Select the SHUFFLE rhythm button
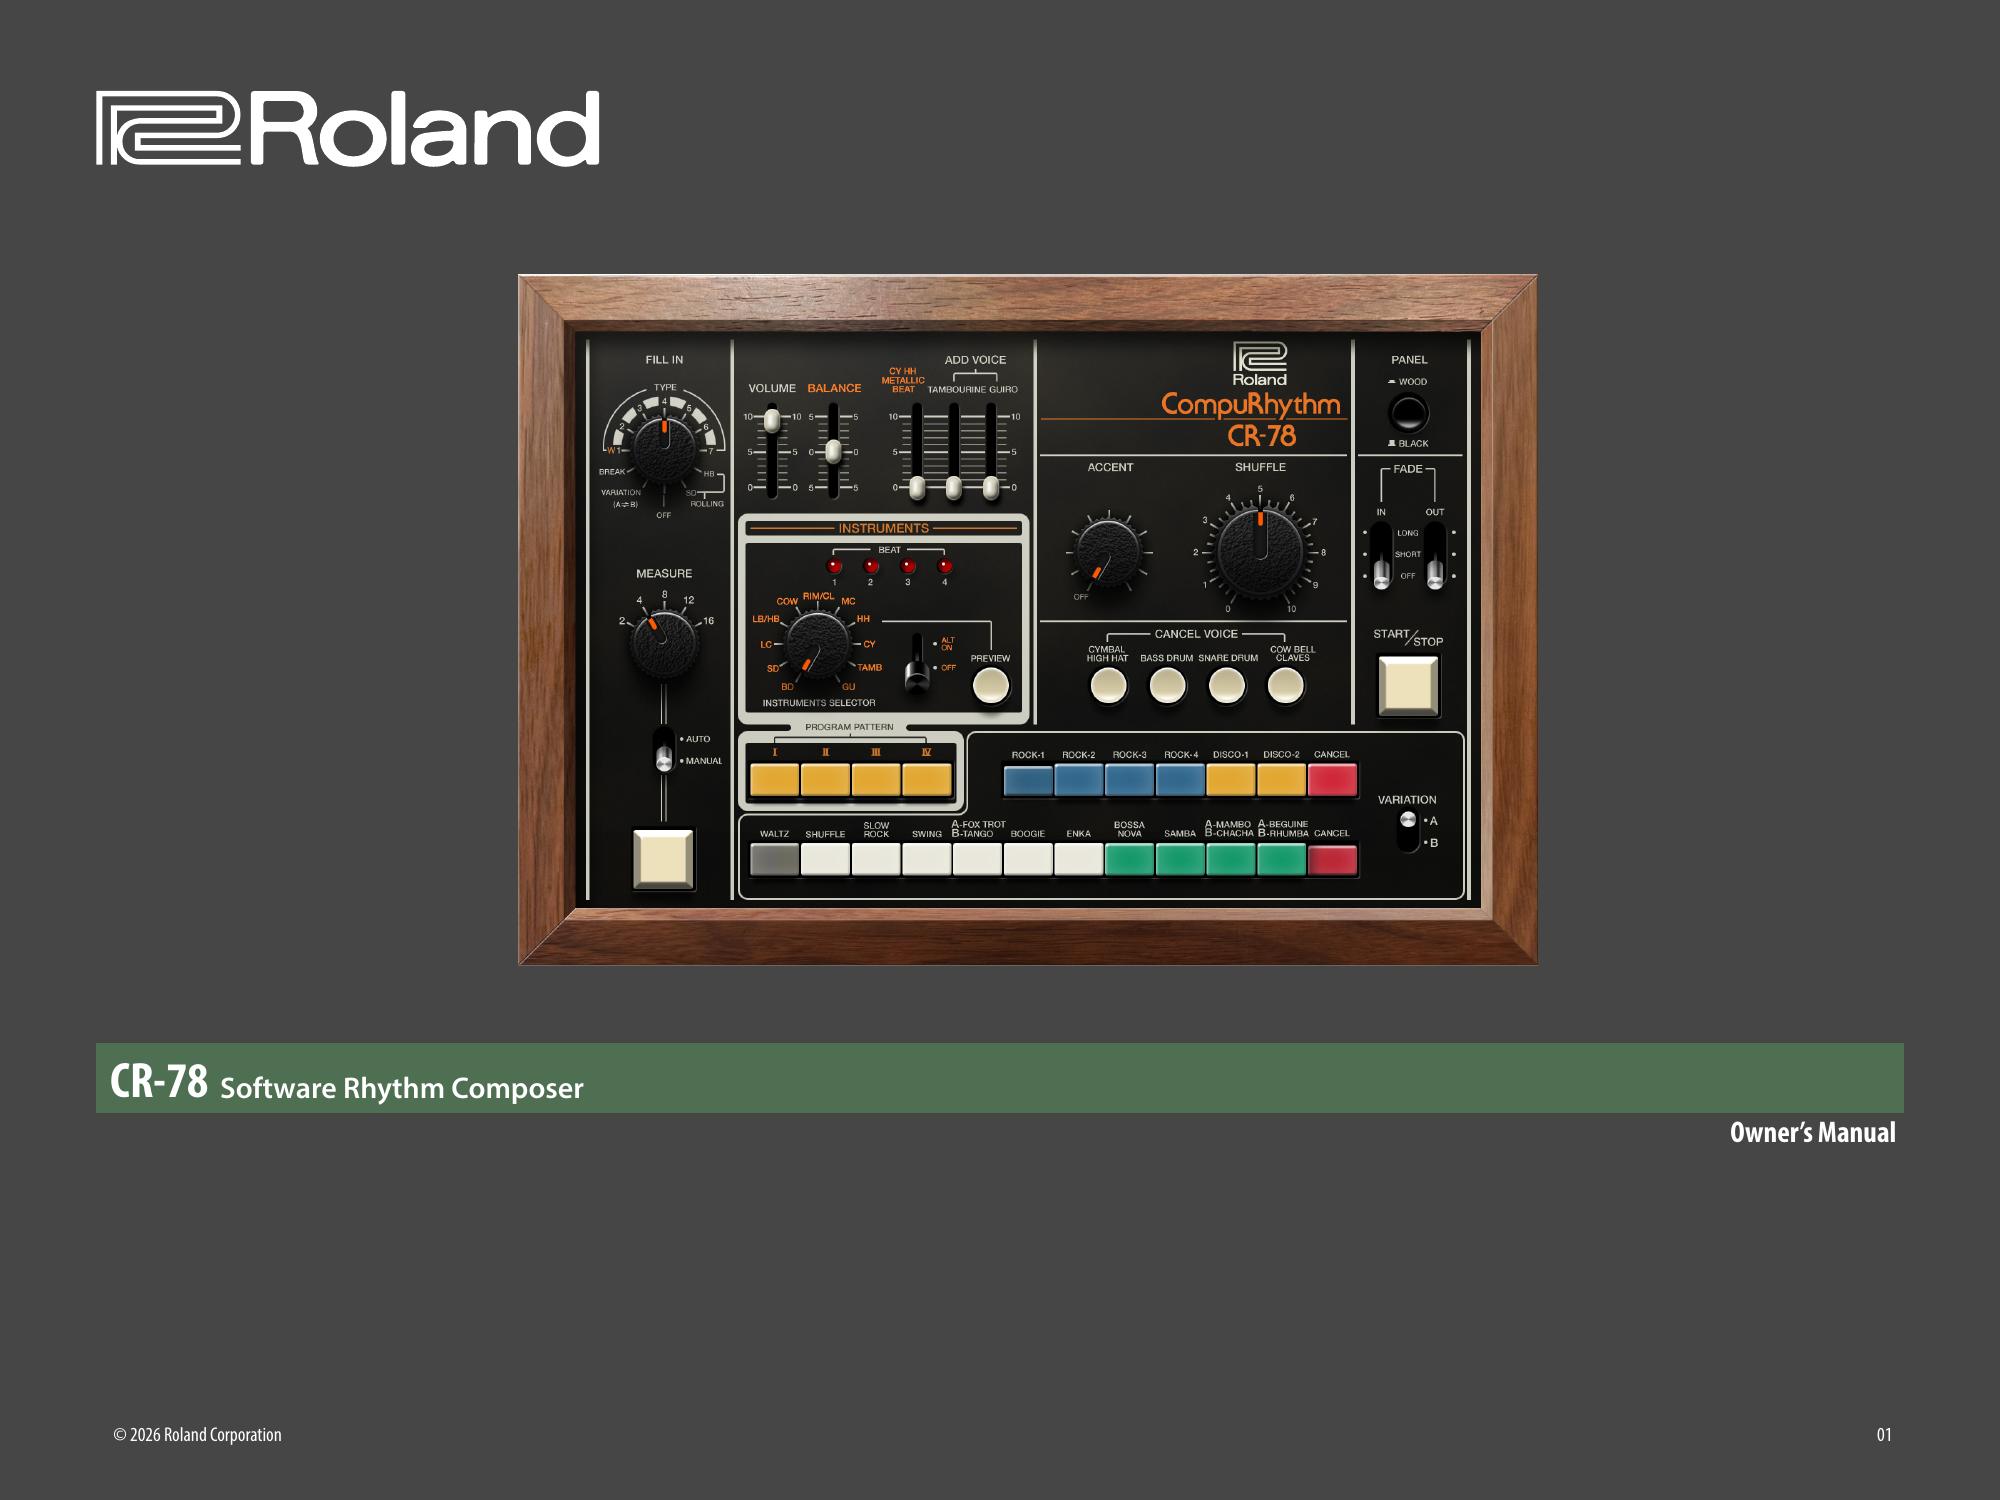 pyautogui.click(x=825, y=859)
